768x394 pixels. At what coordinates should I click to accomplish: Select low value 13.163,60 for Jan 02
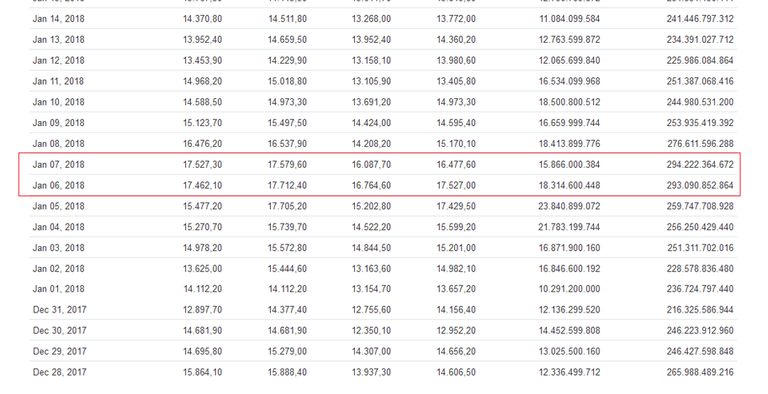coord(371,269)
